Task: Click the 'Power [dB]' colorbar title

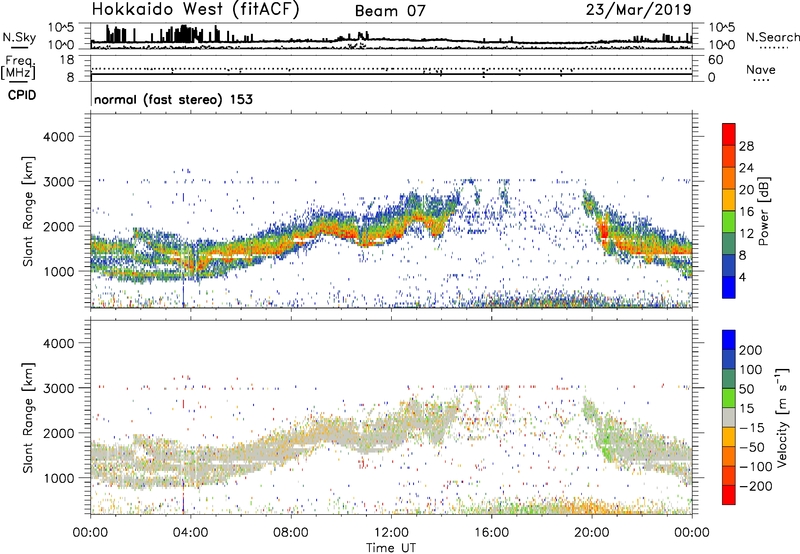Action: (x=763, y=211)
